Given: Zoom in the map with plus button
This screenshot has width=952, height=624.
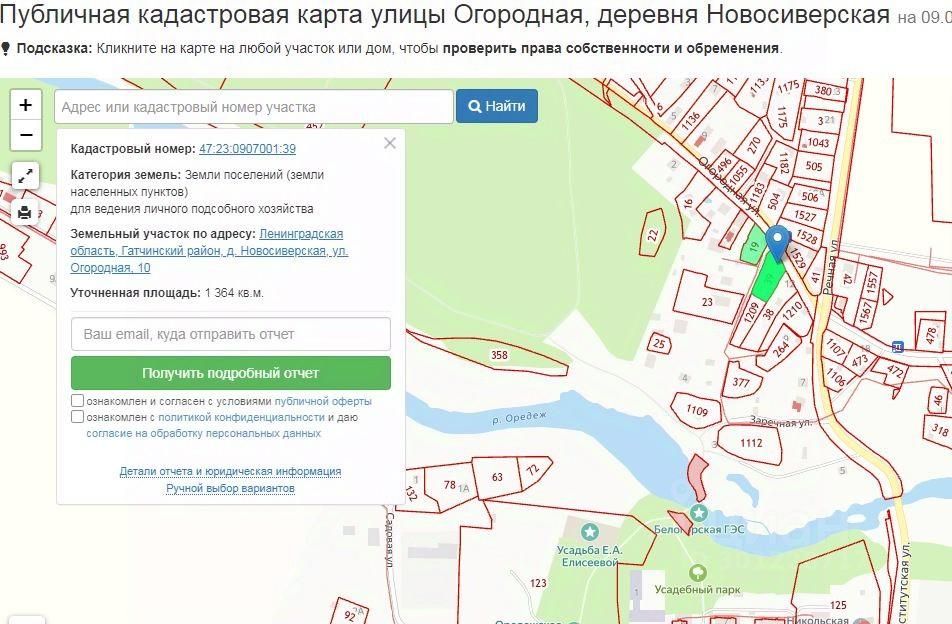Looking at the screenshot, I should coord(26,105).
